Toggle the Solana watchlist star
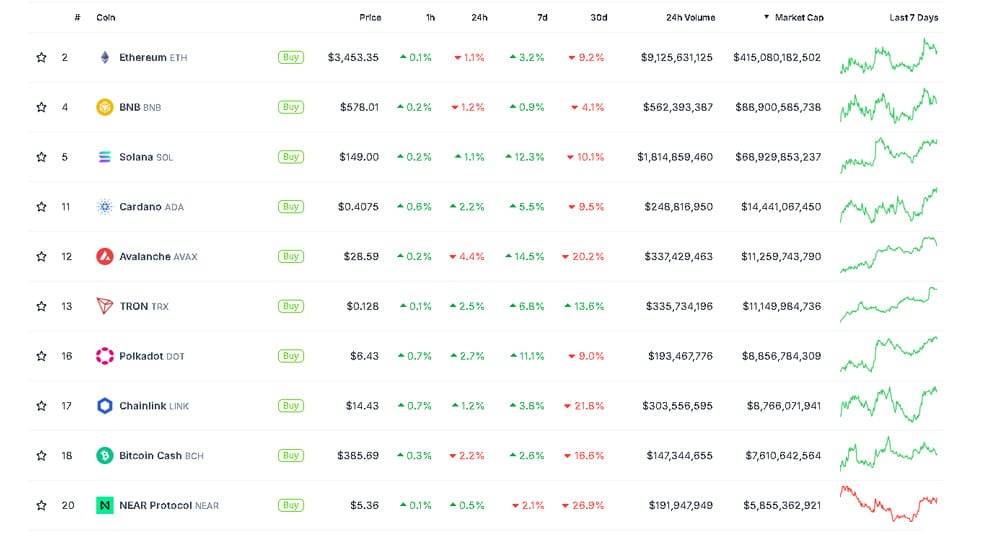The width and height of the screenshot is (984, 554). (41, 157)
